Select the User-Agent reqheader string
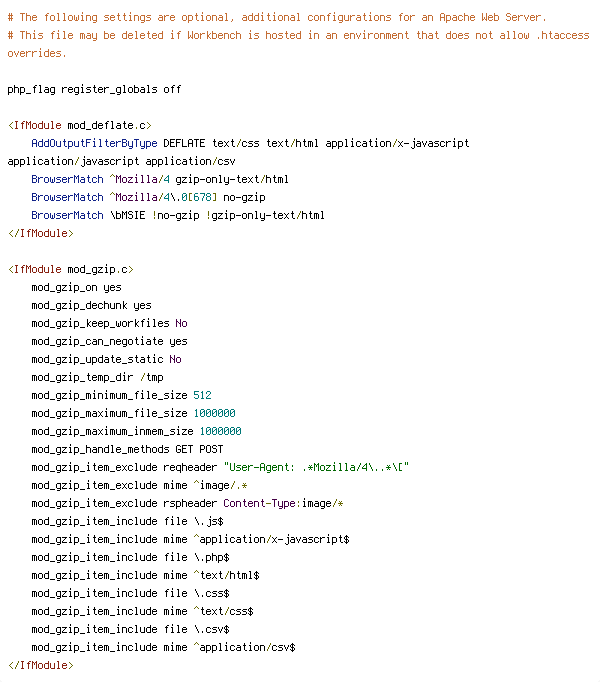 316,467
